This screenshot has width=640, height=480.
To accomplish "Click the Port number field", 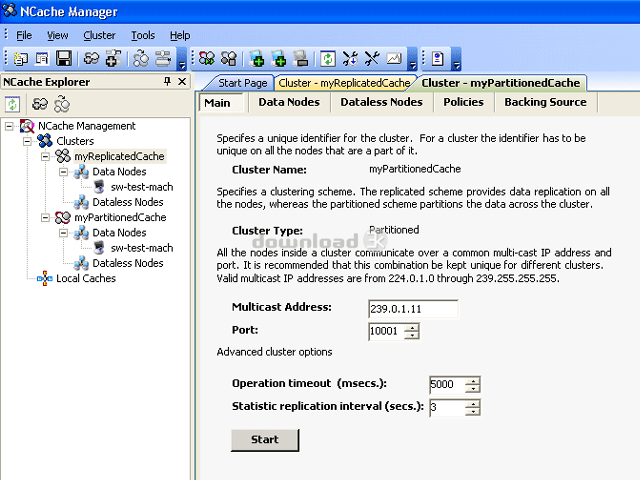I will point(386,331).
